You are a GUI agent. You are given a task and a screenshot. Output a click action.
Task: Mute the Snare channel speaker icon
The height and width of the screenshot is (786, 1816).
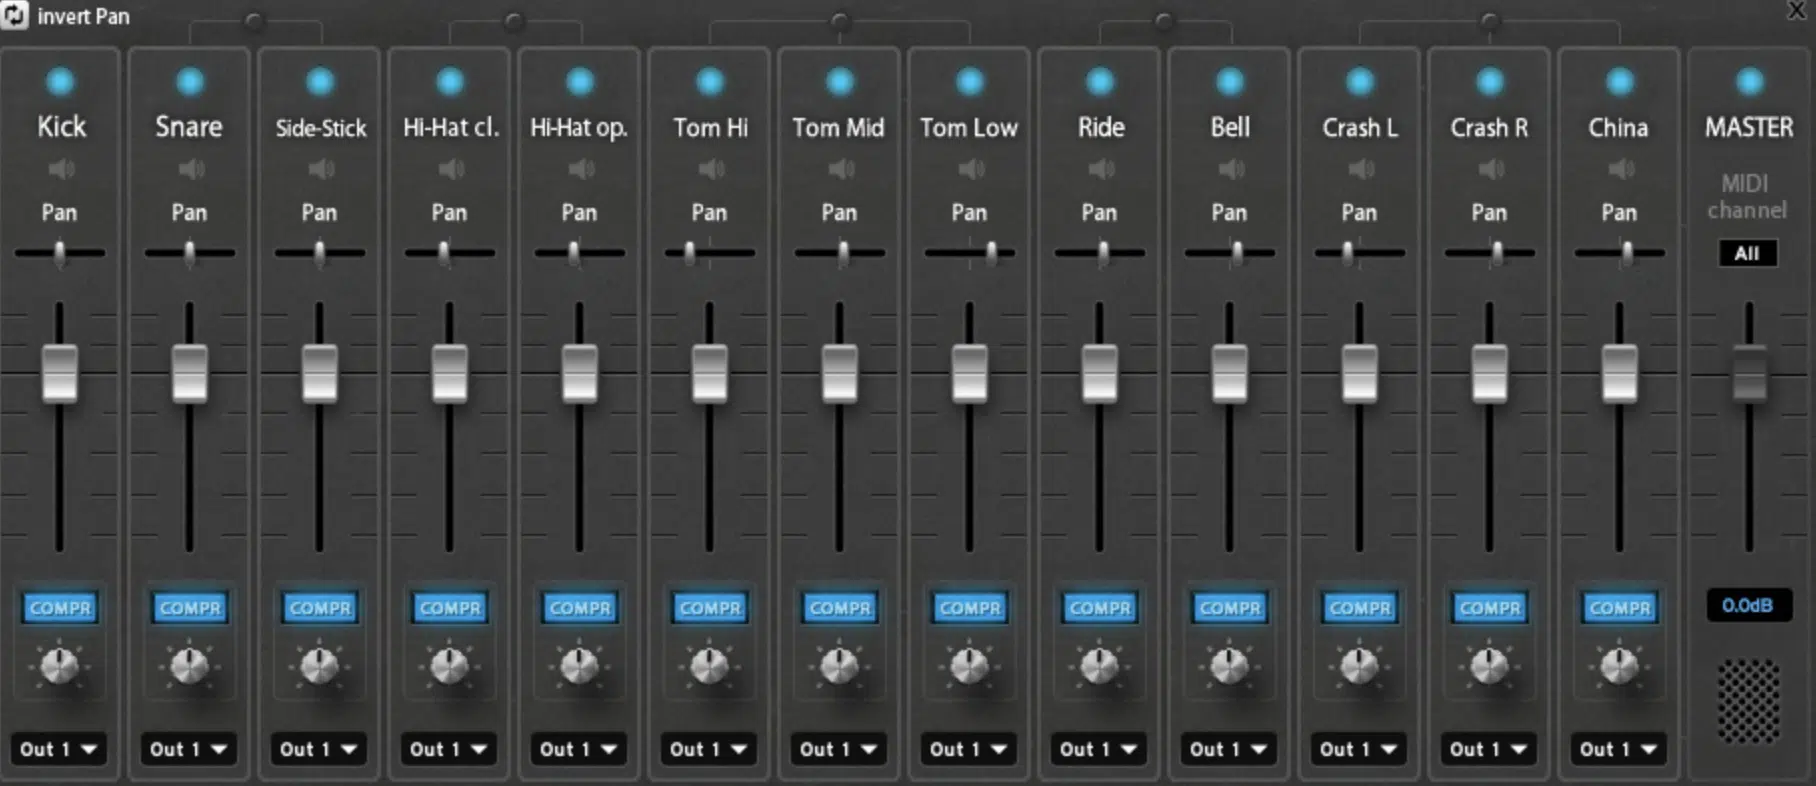(190, 169)
